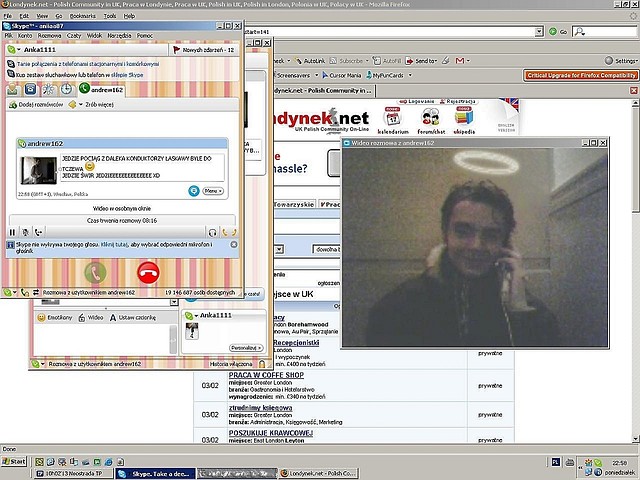Image resolution: width=640 pixels, height=480 pixels.
Task: Open the Narzędzia menu in Skype
Action: 119,36
